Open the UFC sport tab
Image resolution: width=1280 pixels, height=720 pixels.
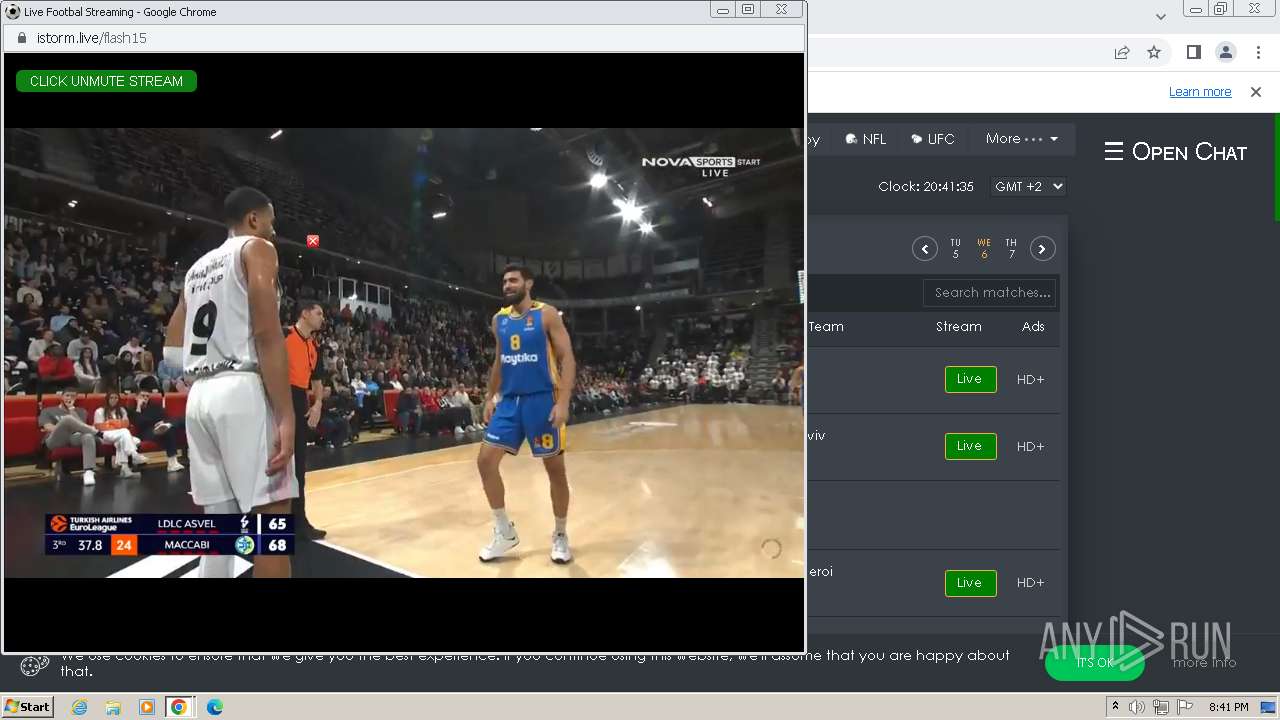932,139
